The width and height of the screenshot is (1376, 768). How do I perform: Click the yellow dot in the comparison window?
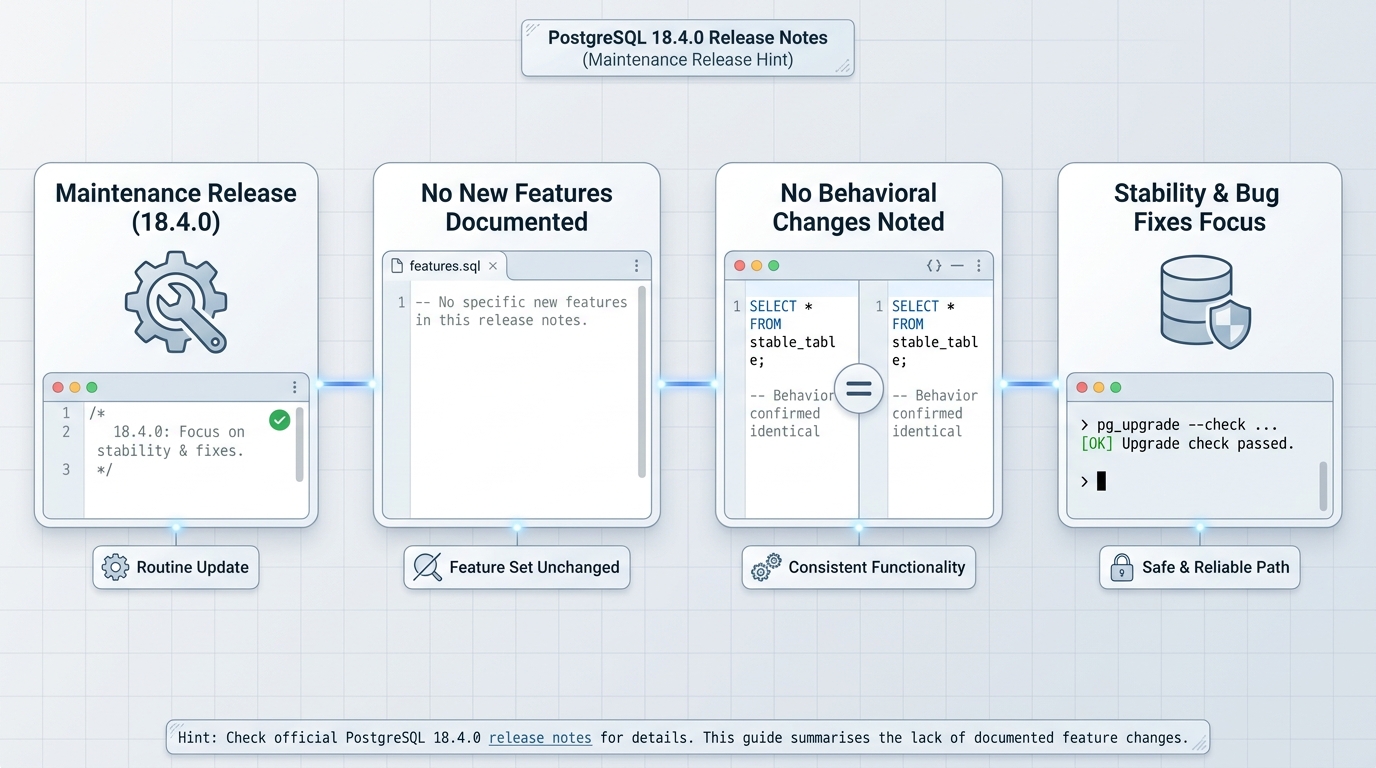756,266
